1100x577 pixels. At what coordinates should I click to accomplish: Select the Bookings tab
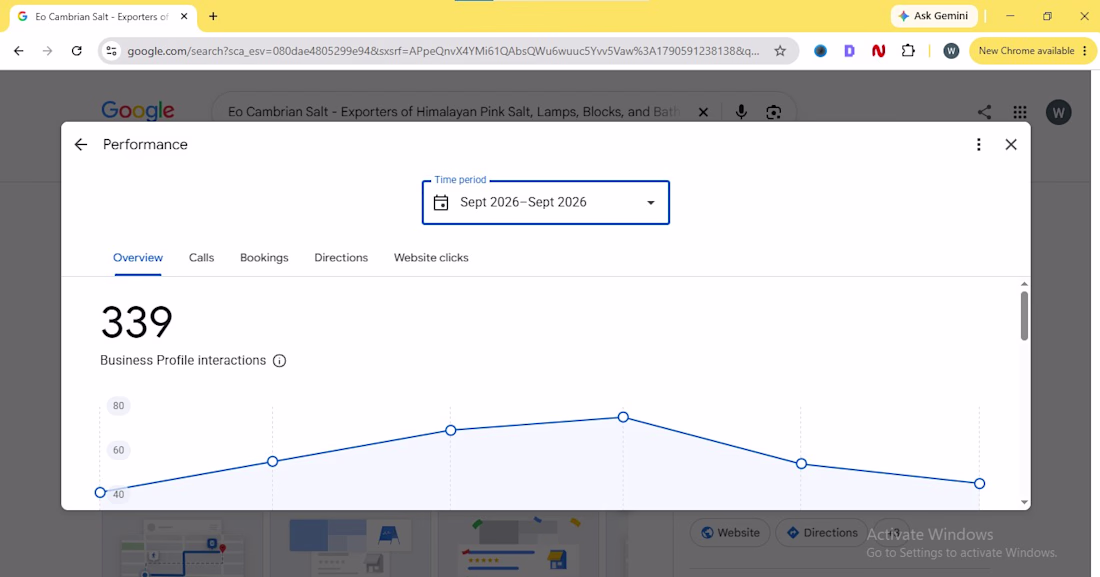264,258
